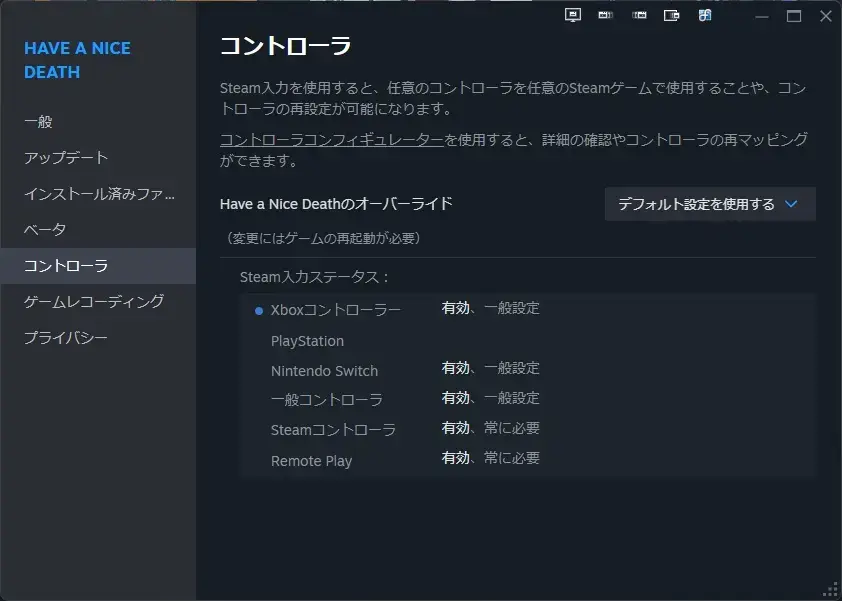Click the Nintendo Switch row label
The width and height of the screenshot is (842, 601).
(324, 371)
